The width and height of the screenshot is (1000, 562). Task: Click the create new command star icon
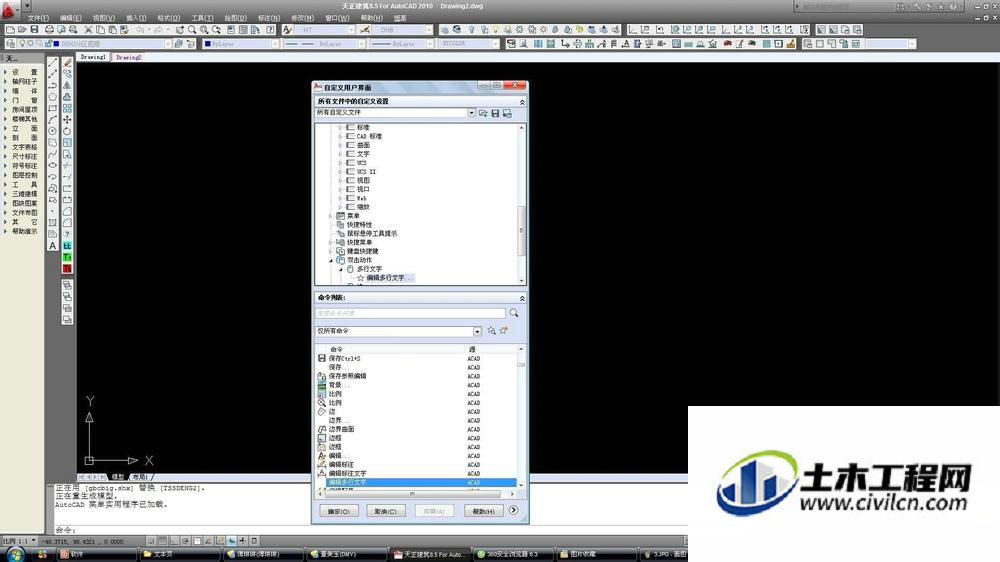pyautogui.click(x=504, y=330)
